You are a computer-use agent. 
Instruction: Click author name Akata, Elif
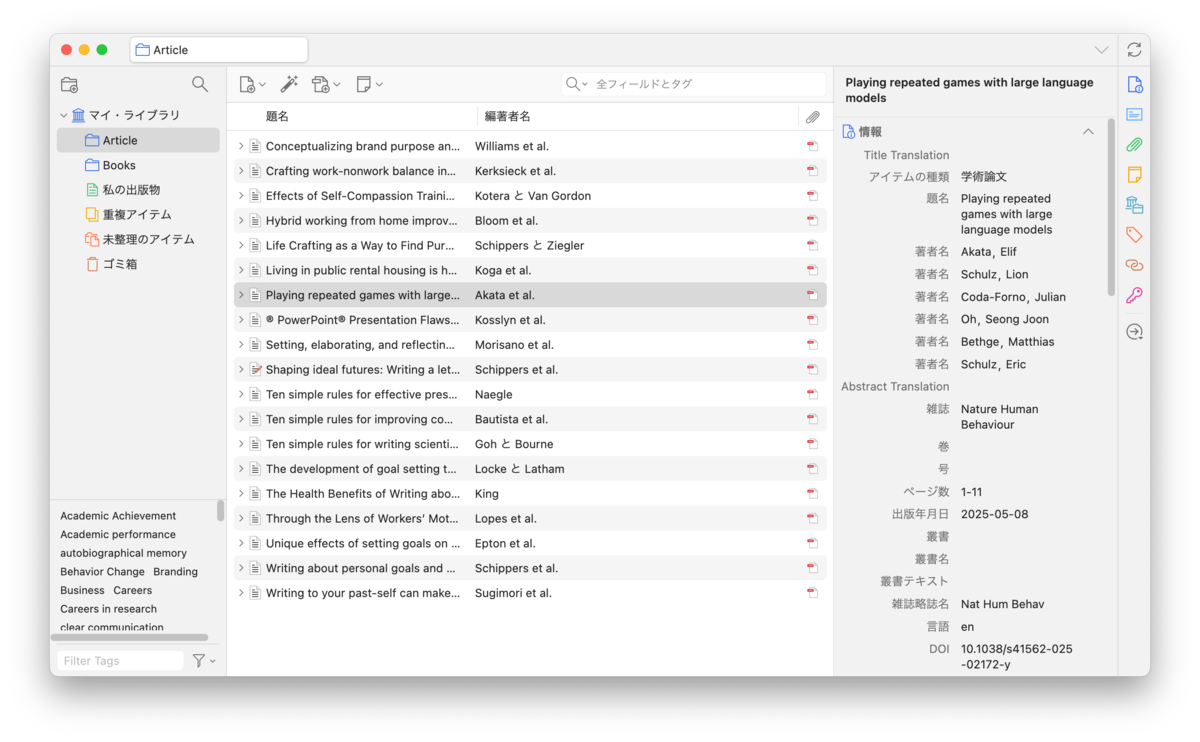(x=988, y=252)
